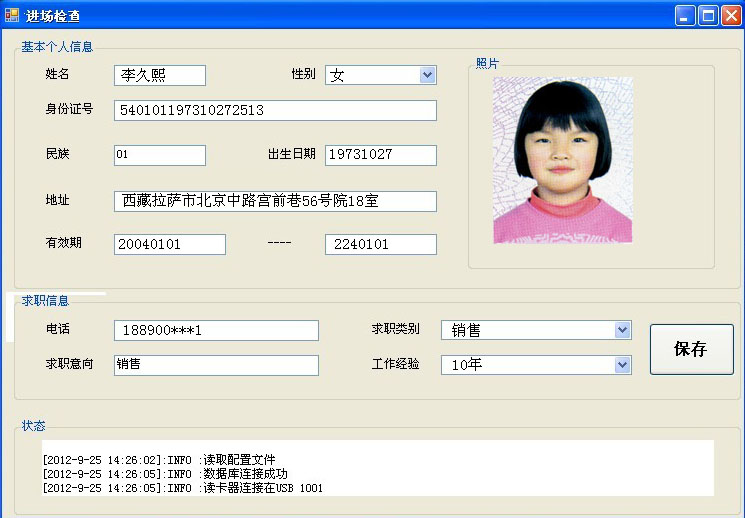Minimize the 进场检查 window
Screen dimensions: 745x518
685,16
